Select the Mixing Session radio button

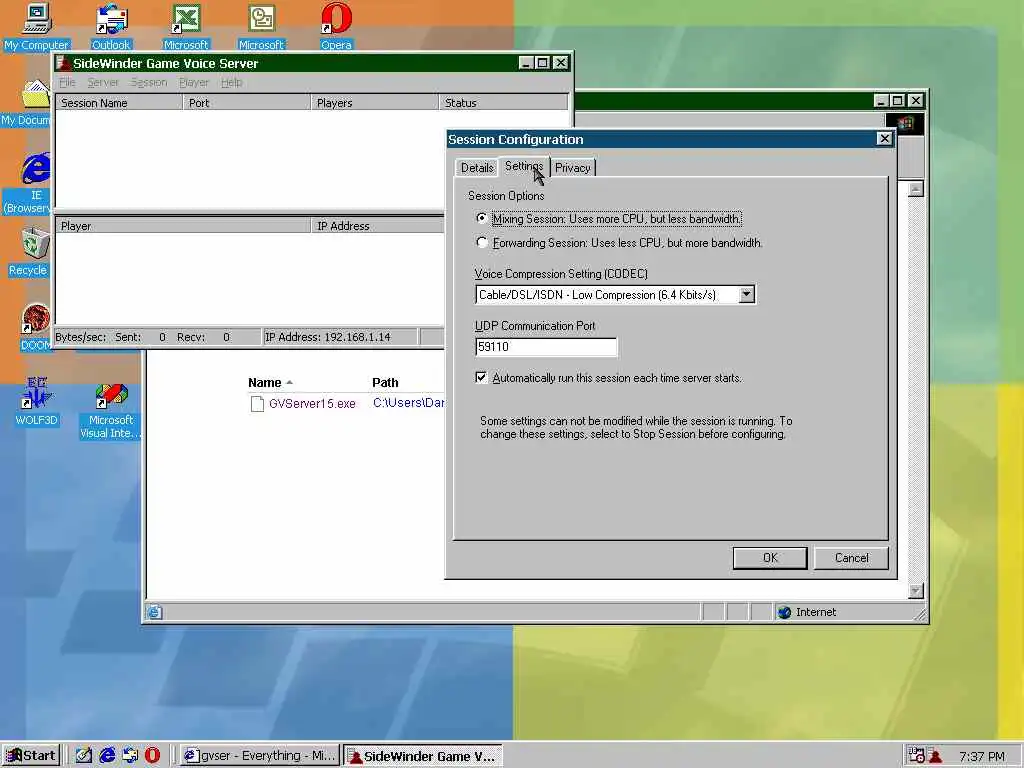tap(481, 219)
